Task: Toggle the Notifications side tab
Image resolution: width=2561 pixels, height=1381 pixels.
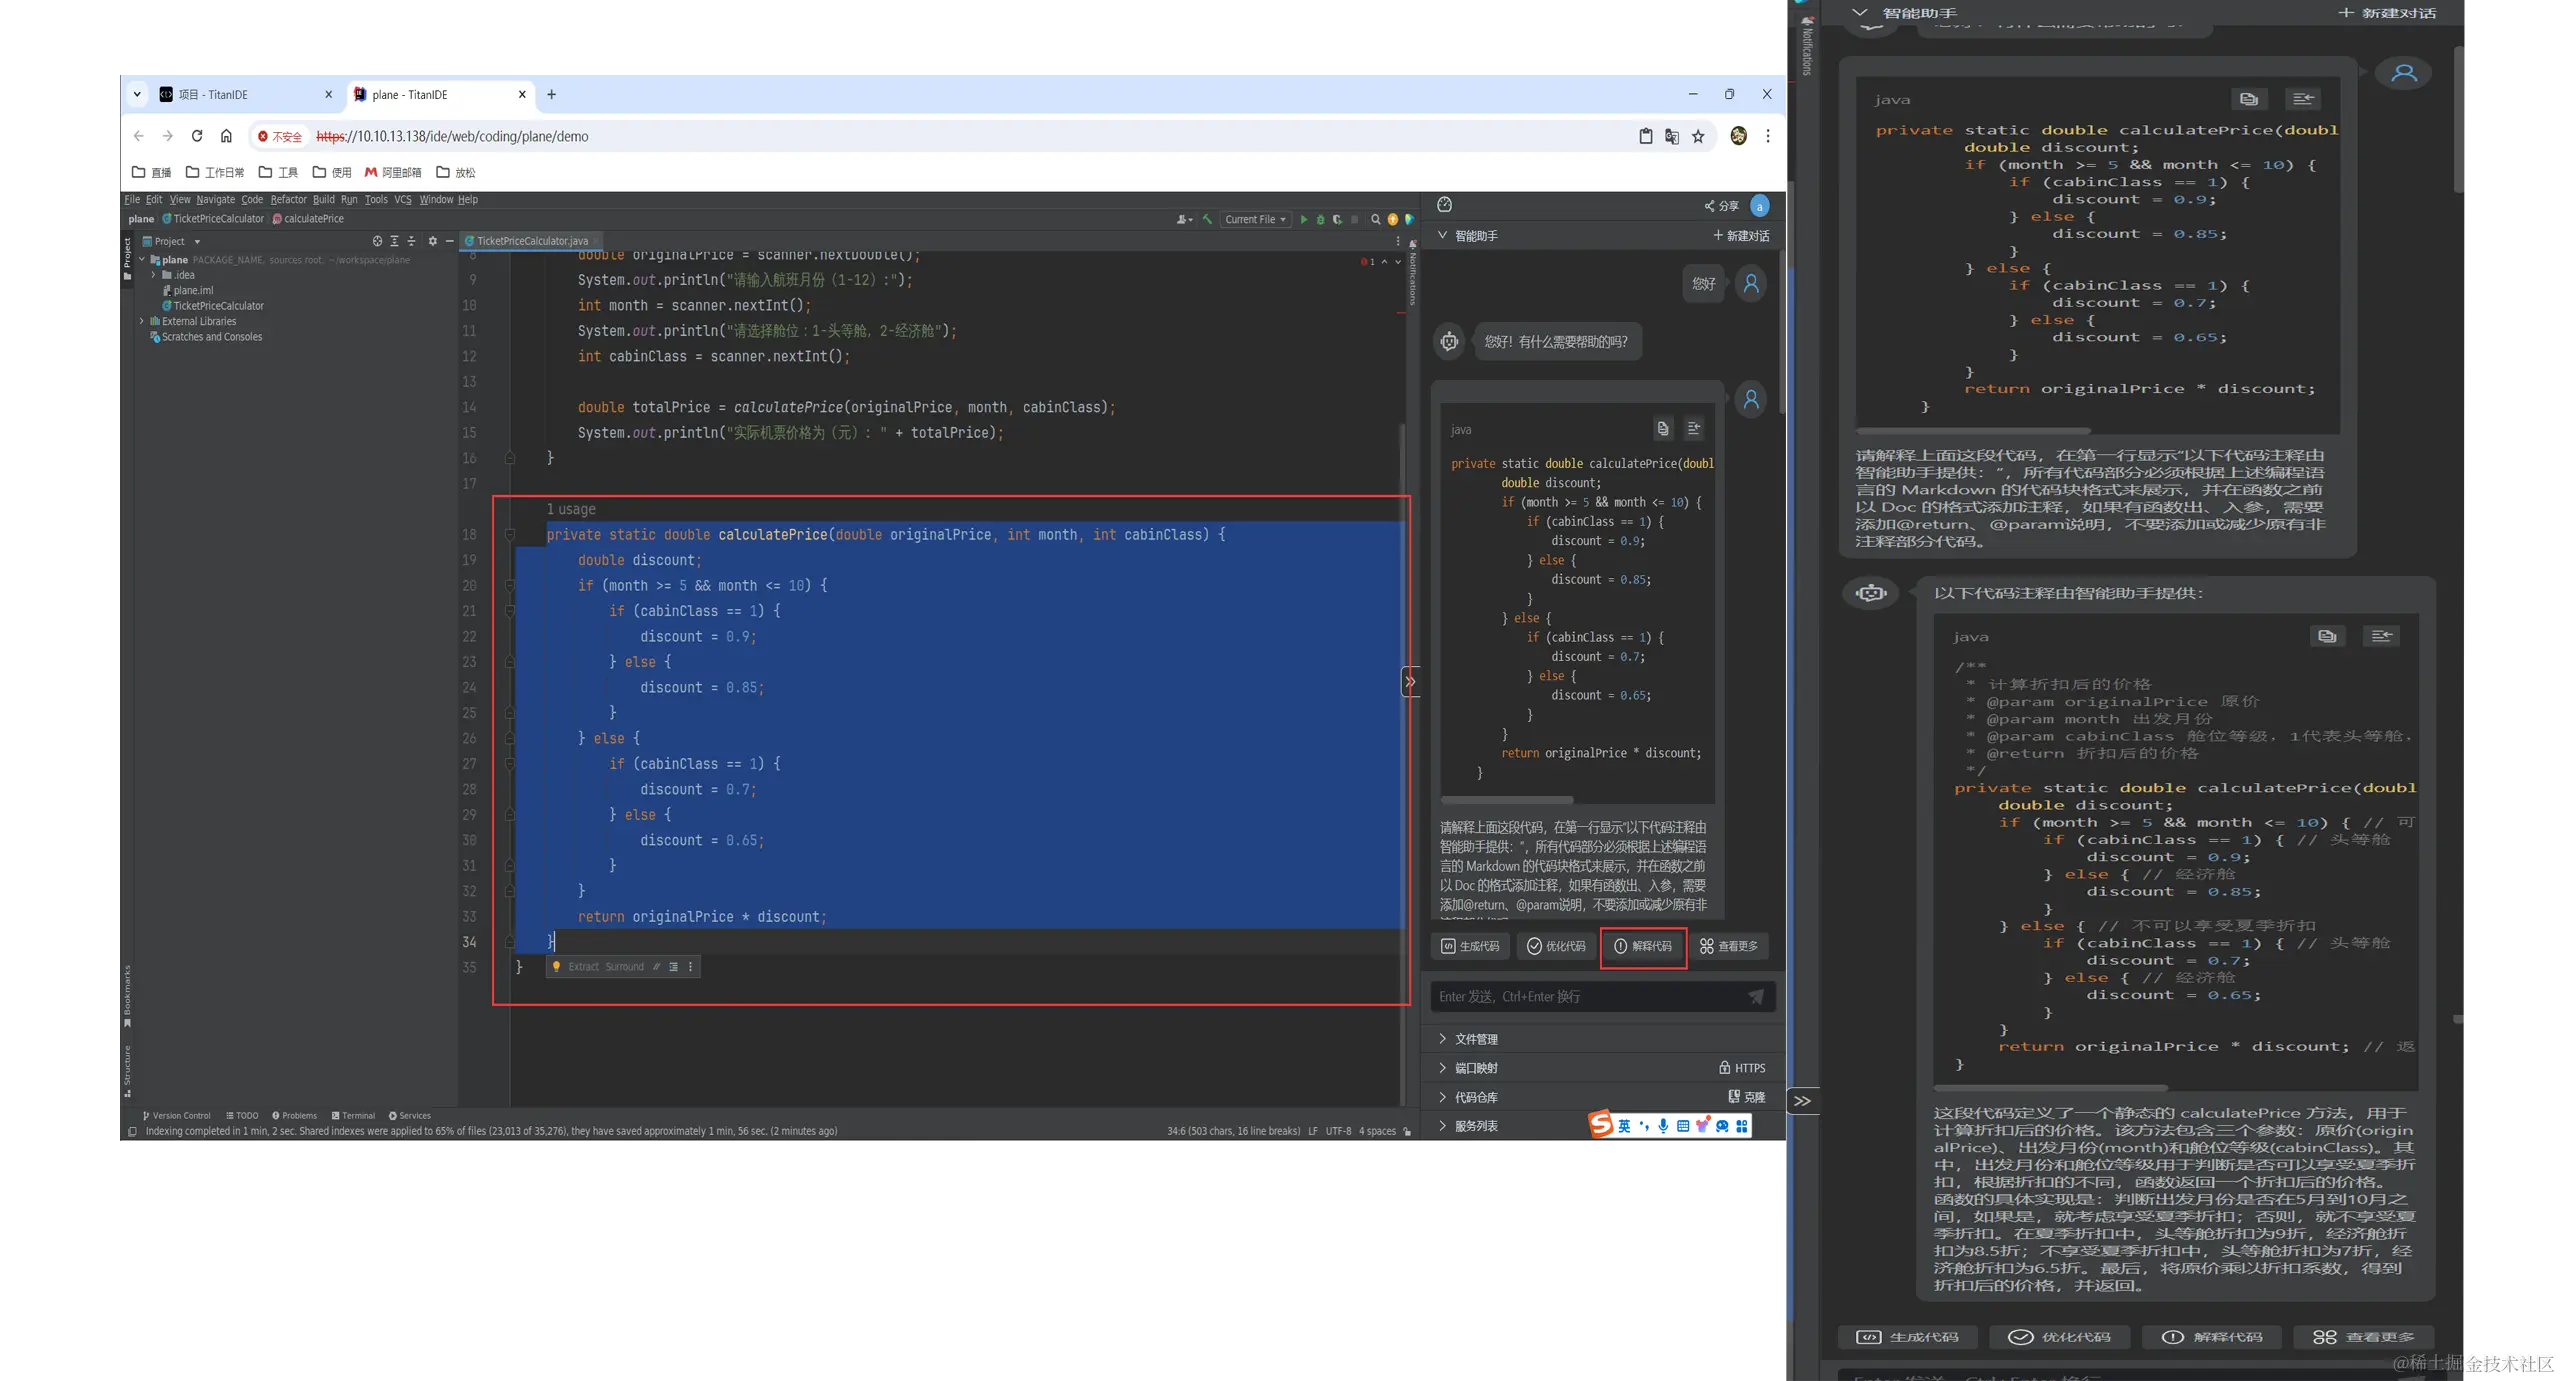Action: pos(1412,273)
